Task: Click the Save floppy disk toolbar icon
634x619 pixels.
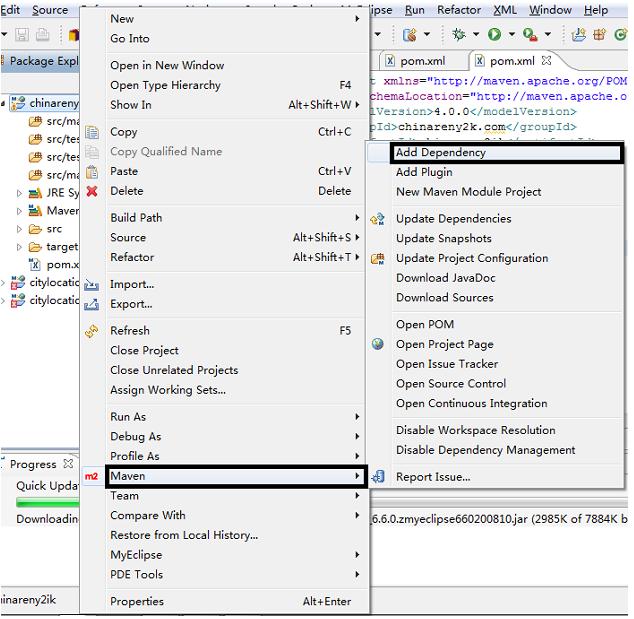Action: coord(22,35)
